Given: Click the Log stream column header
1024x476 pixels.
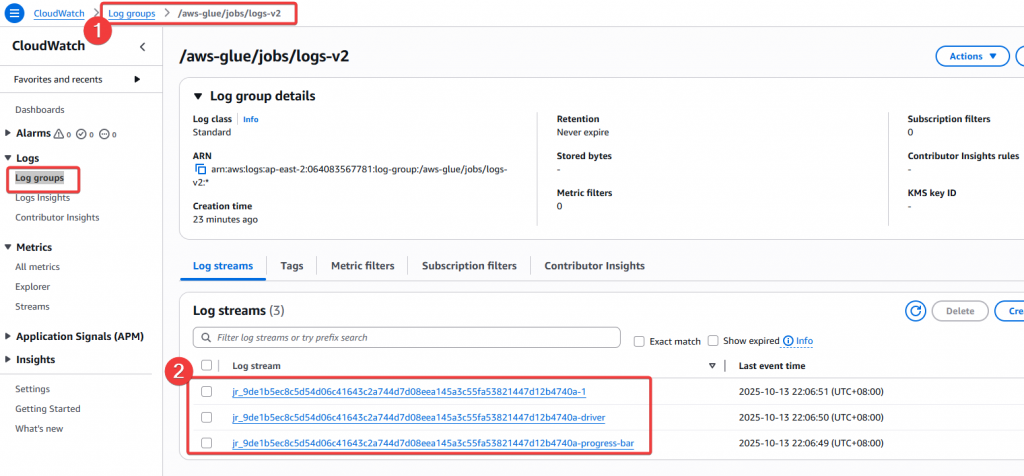Looking at the screenshot, I should [x=257, y=366].
